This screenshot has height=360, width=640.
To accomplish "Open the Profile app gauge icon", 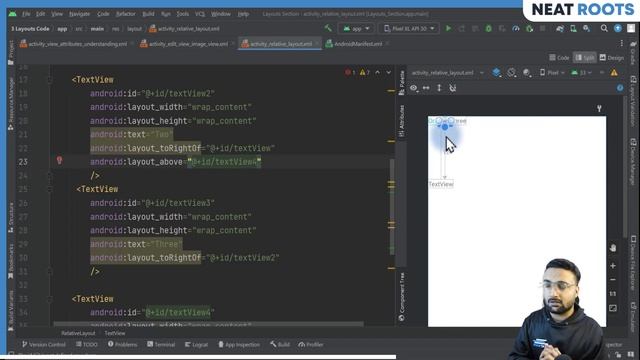I will (x=516, y=29).
